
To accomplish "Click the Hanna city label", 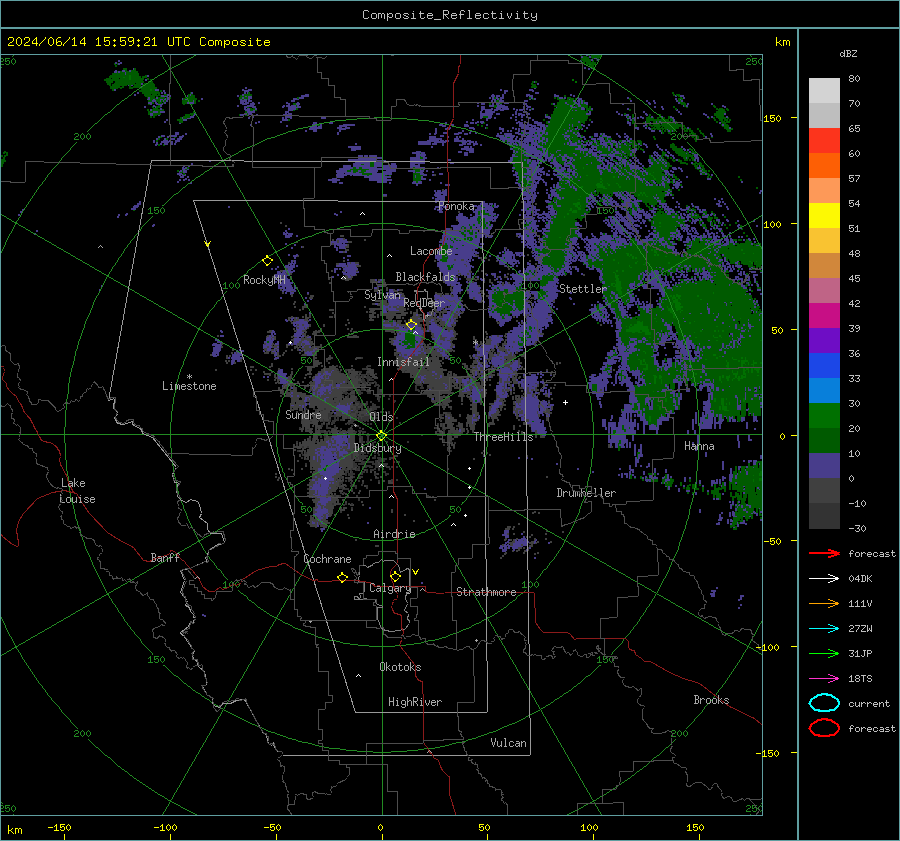I will coord(699,446).
